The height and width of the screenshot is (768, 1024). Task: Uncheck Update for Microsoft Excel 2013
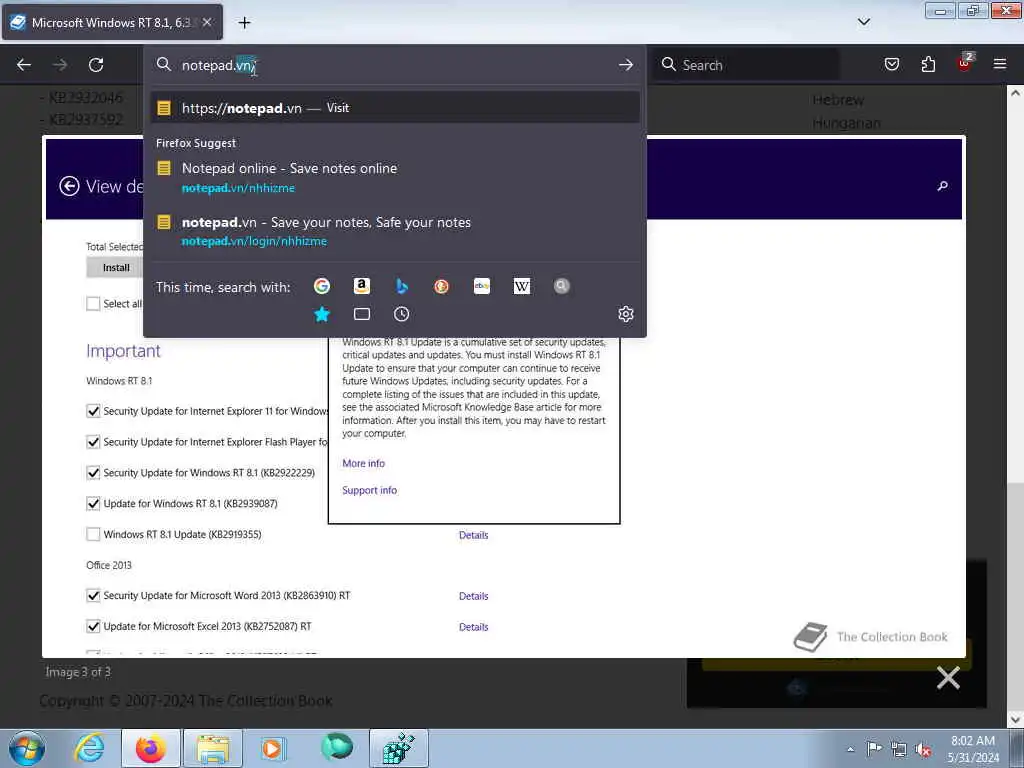[93, 626]
